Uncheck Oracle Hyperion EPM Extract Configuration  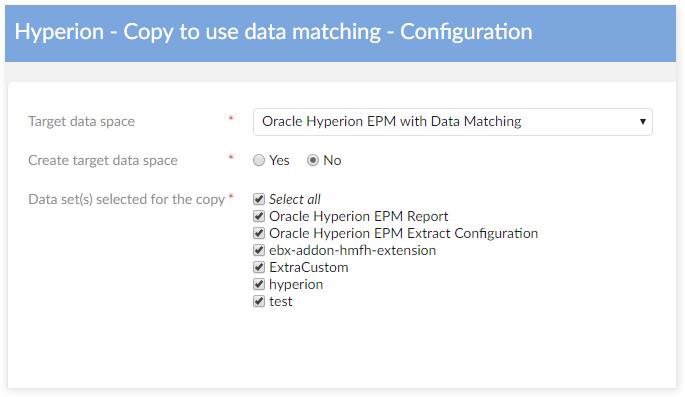point(259,233)
